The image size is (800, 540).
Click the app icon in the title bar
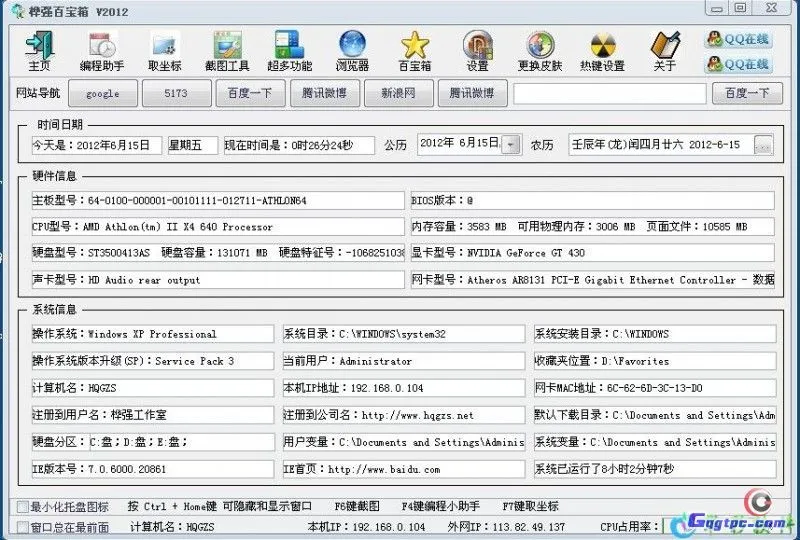18,11
